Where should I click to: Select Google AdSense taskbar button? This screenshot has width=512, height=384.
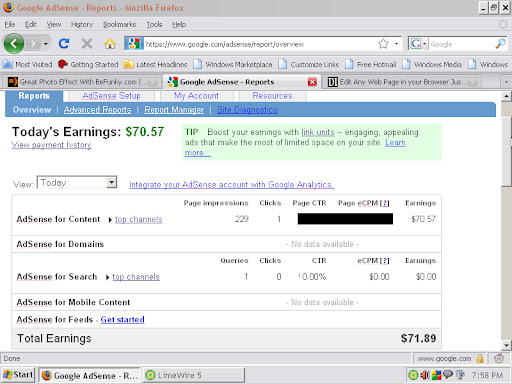pyautogui.click(x=89, y=375)
